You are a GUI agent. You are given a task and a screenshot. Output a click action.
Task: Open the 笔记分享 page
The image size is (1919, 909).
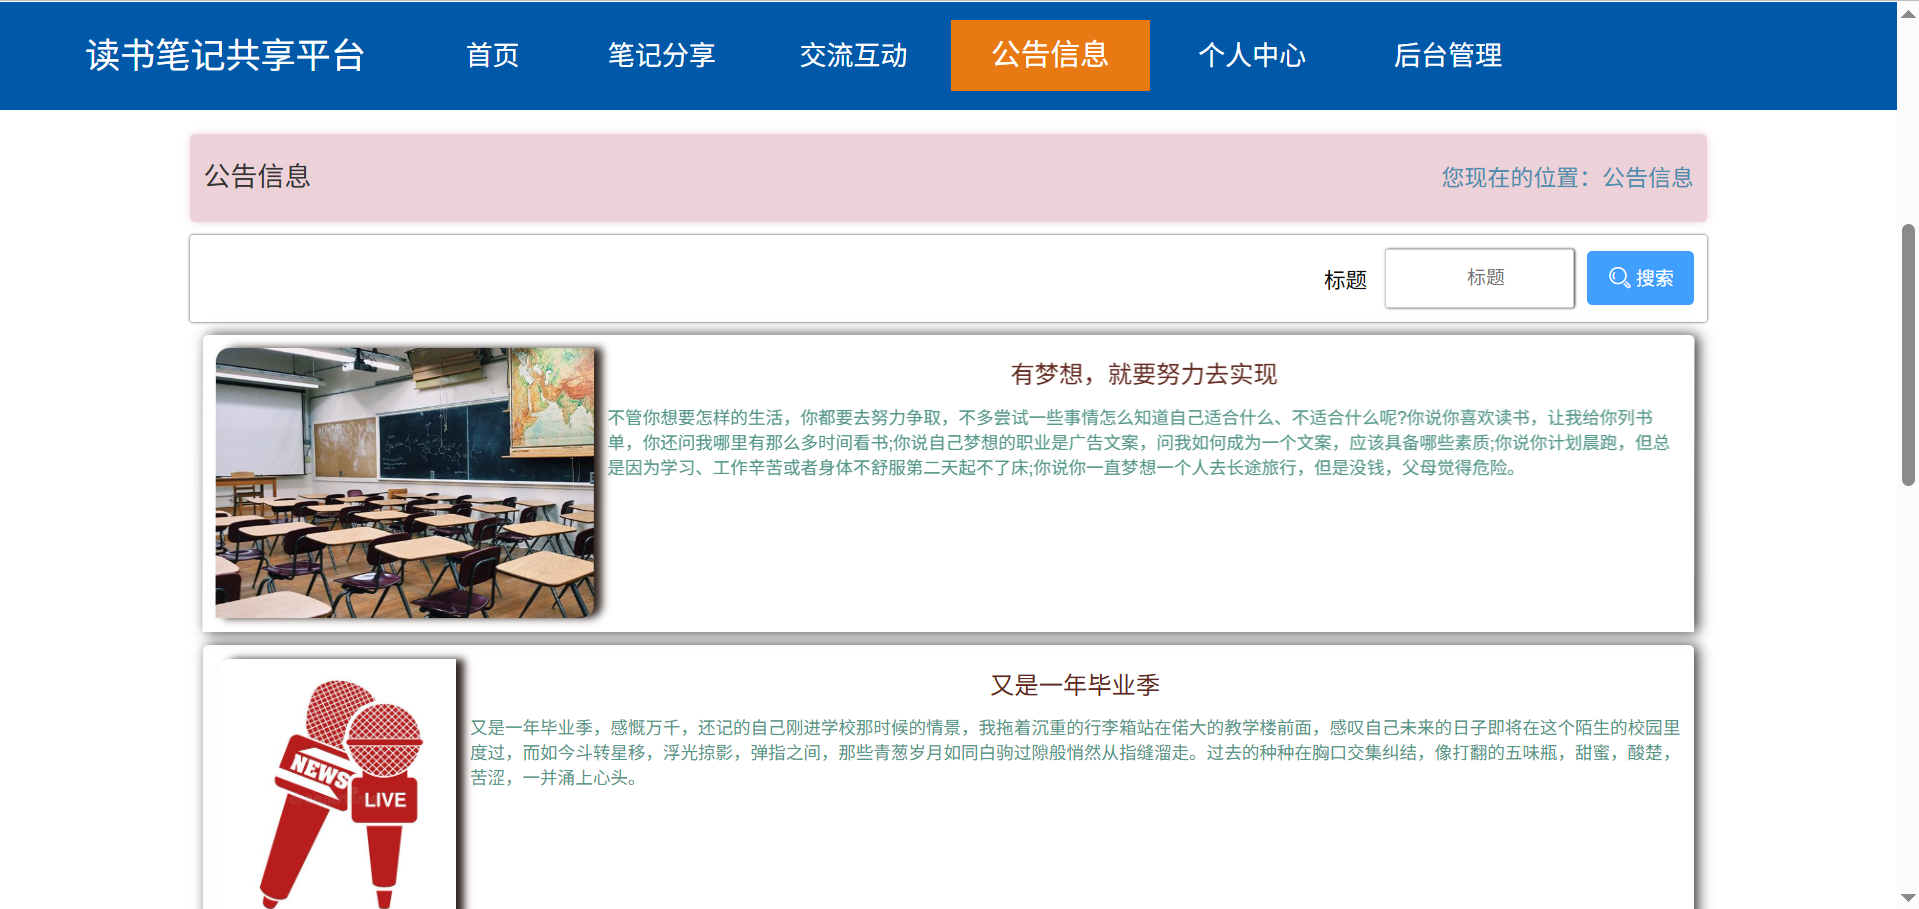pyautogui.click(x=660, y=56)
